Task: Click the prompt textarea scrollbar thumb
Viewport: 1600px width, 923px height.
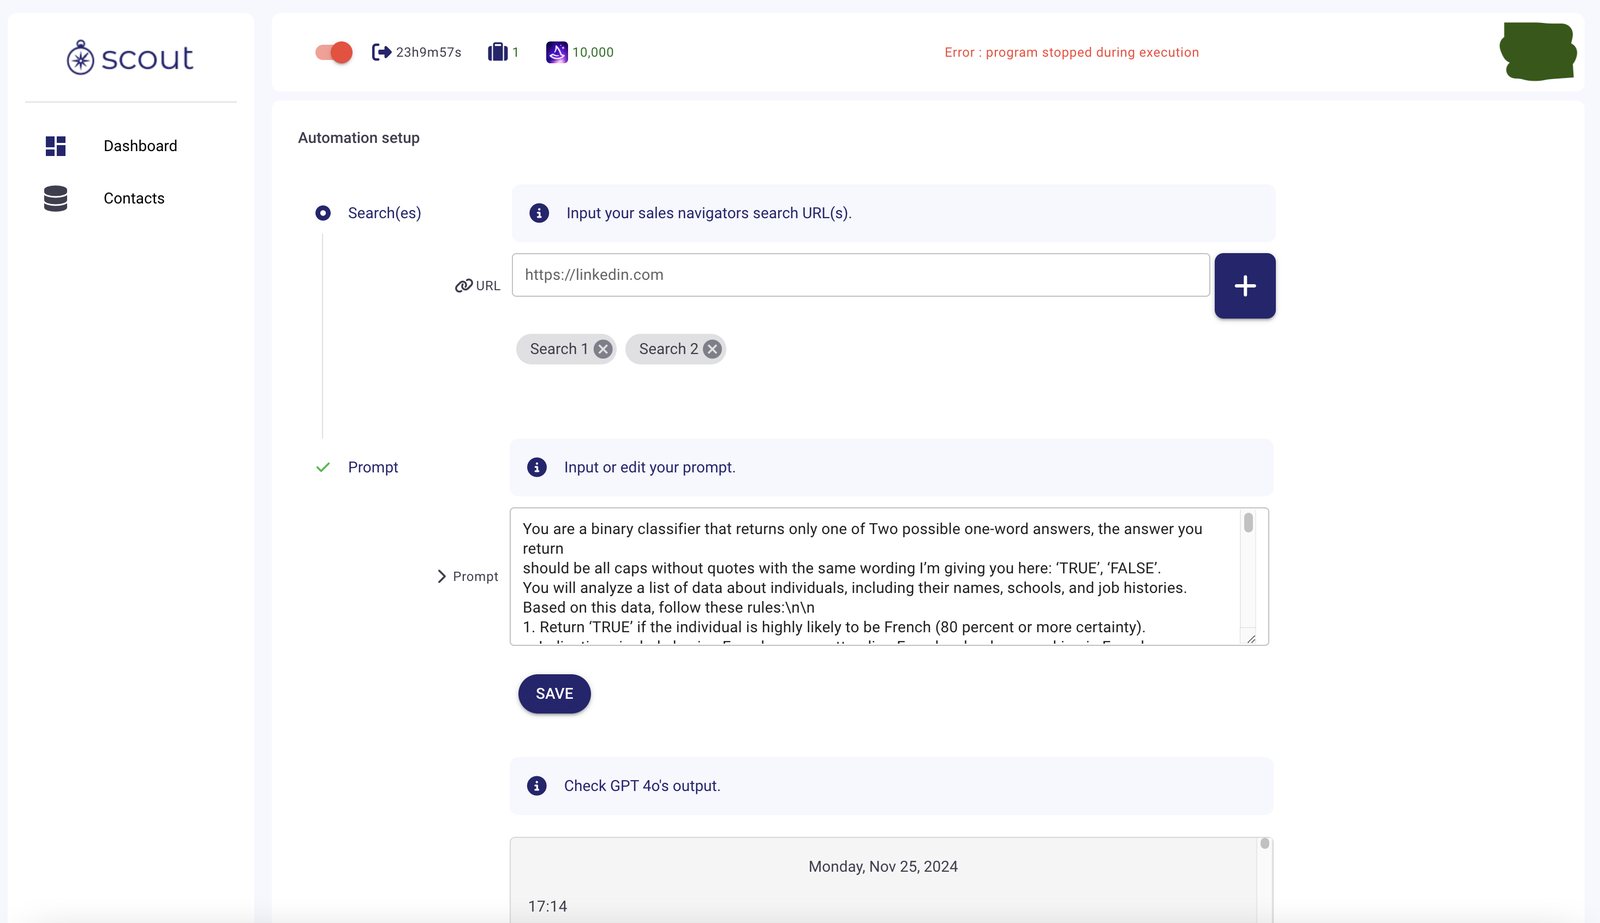Action: 1248,523
